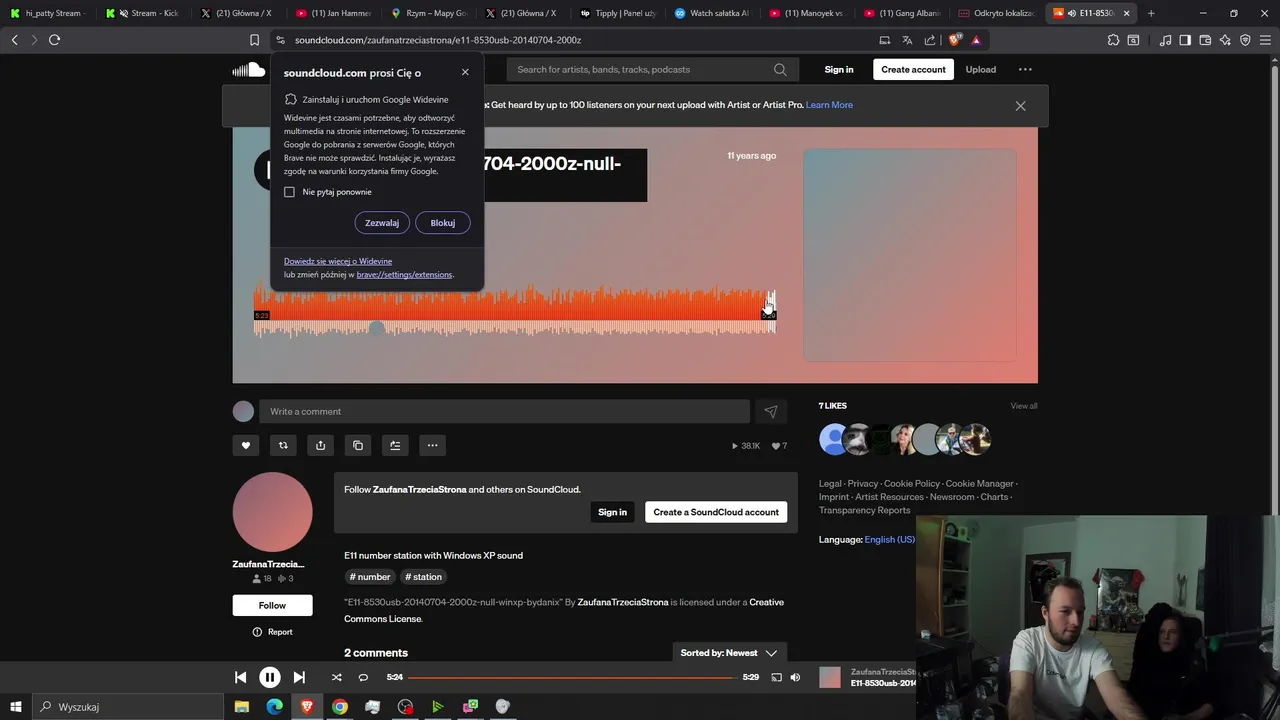Open File Explorer from the taskbar

tap(242, 707)
